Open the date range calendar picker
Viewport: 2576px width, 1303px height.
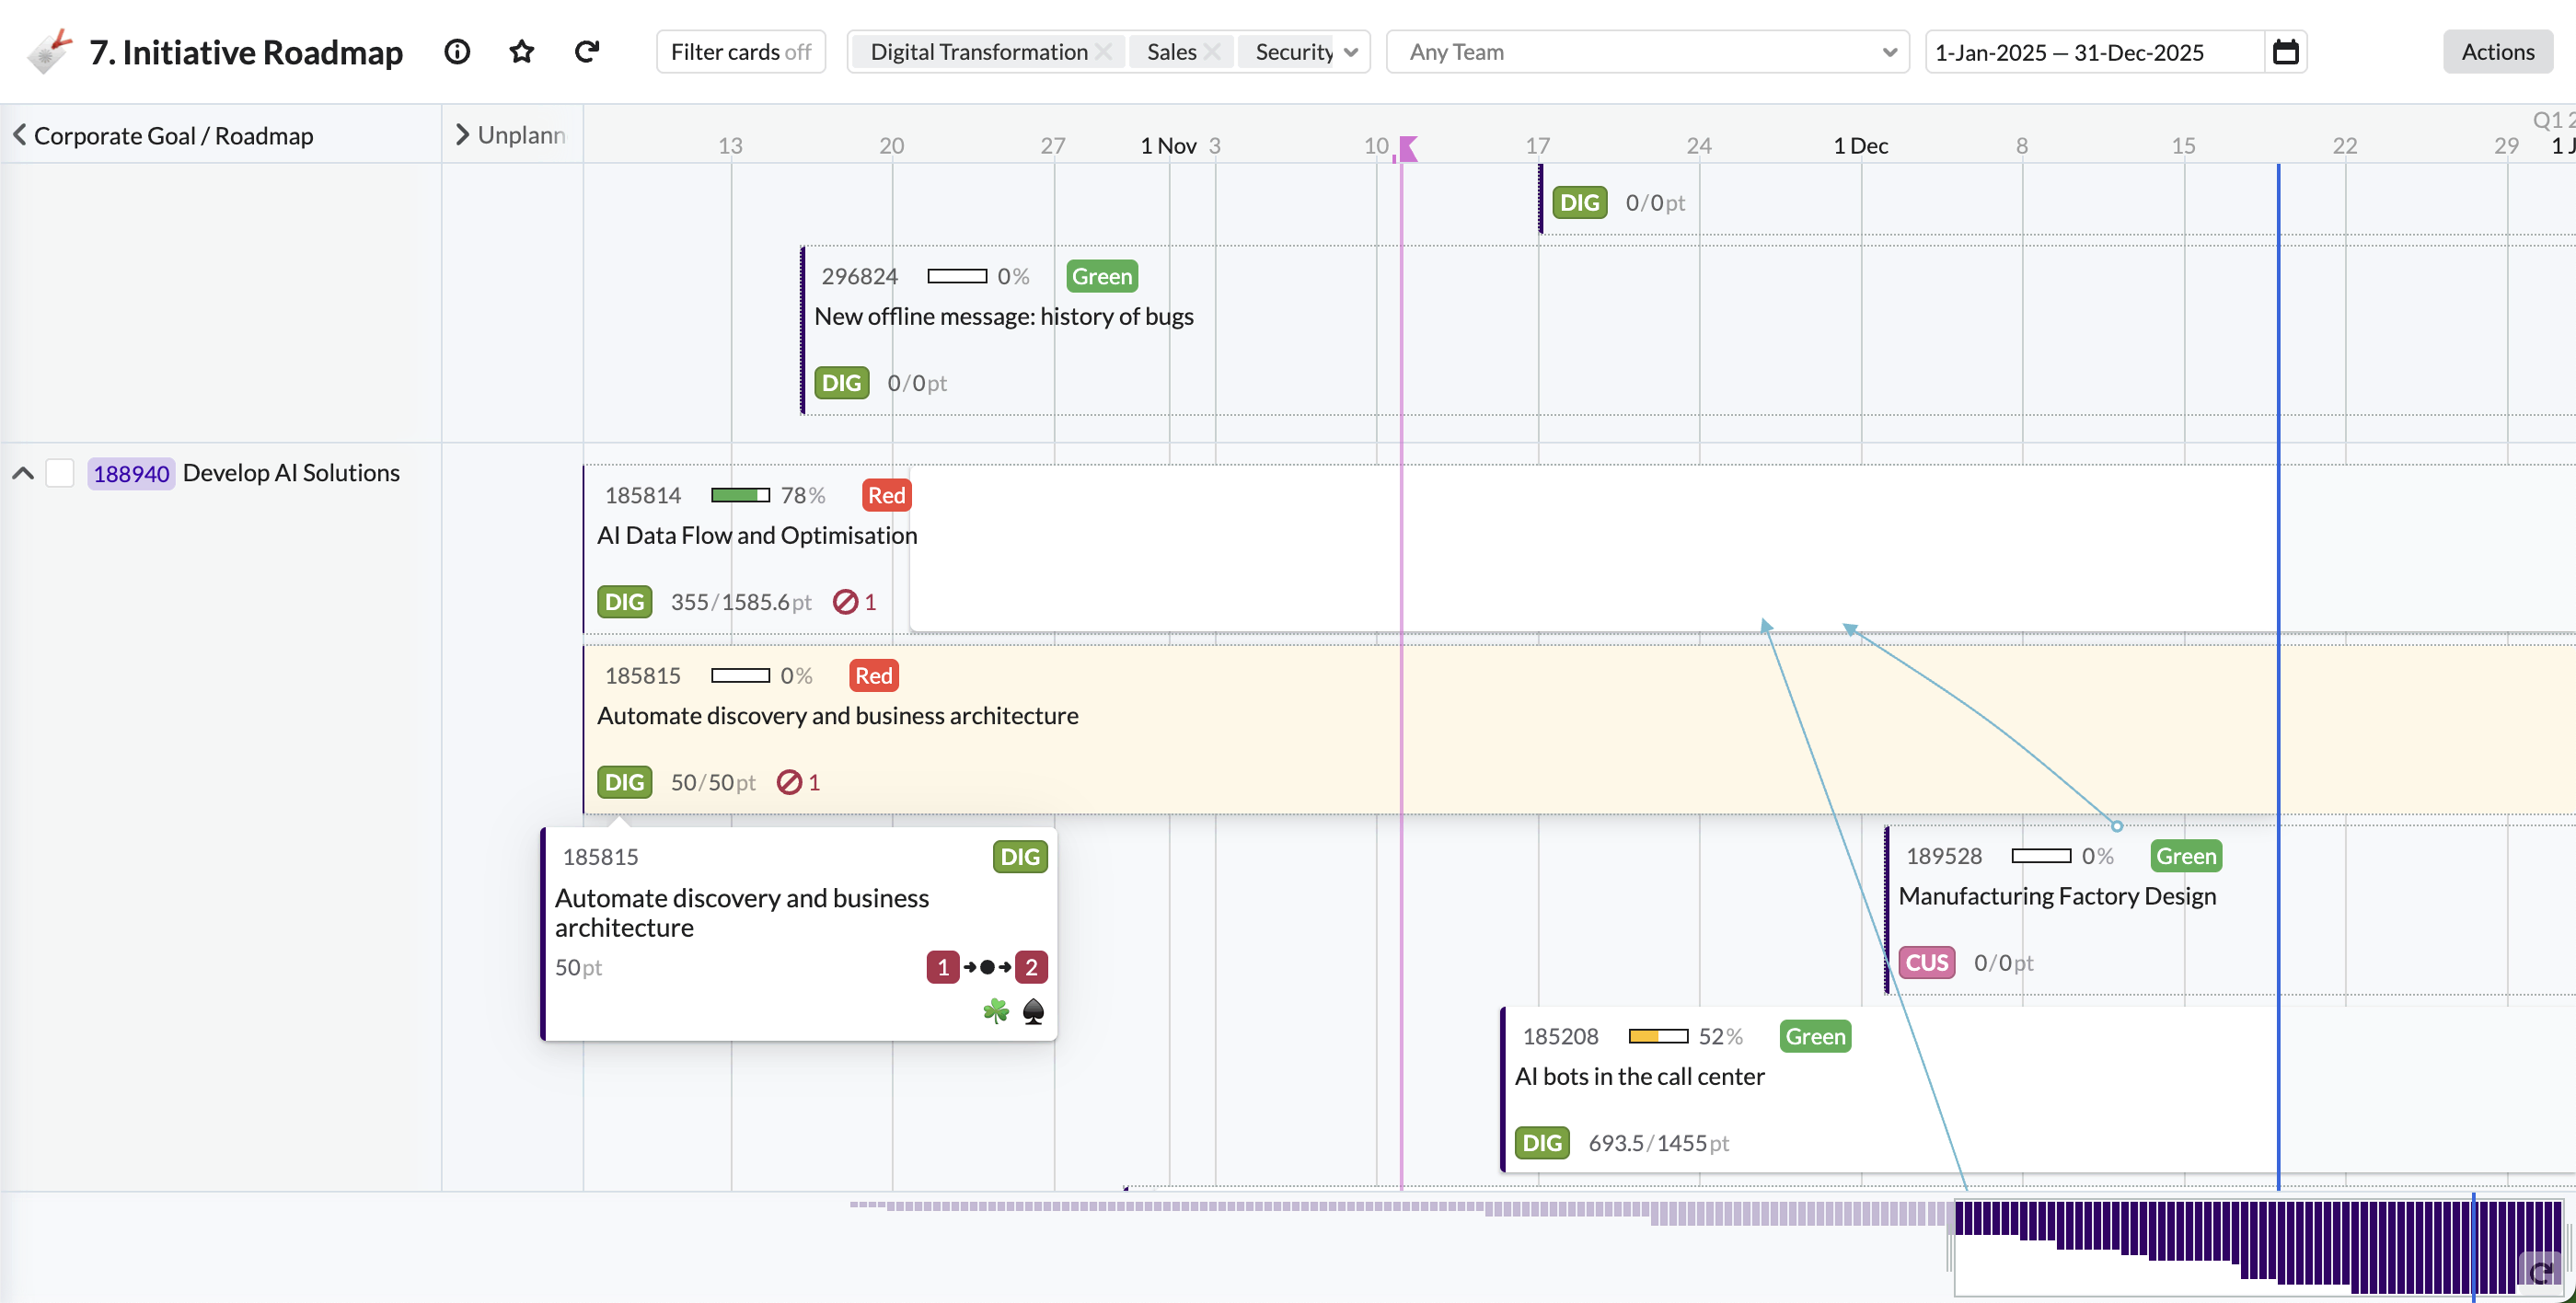pyautogui.click(x=2285, y=51)
